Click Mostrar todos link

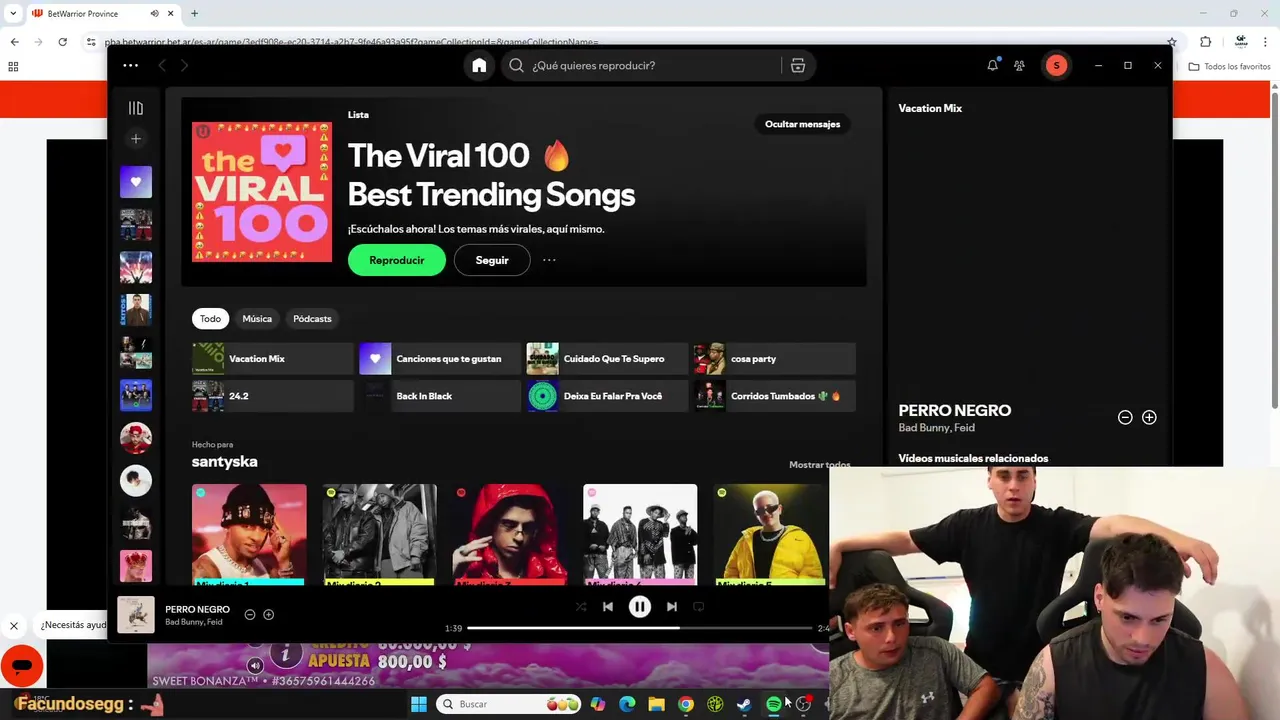click(x=819, y=465)
